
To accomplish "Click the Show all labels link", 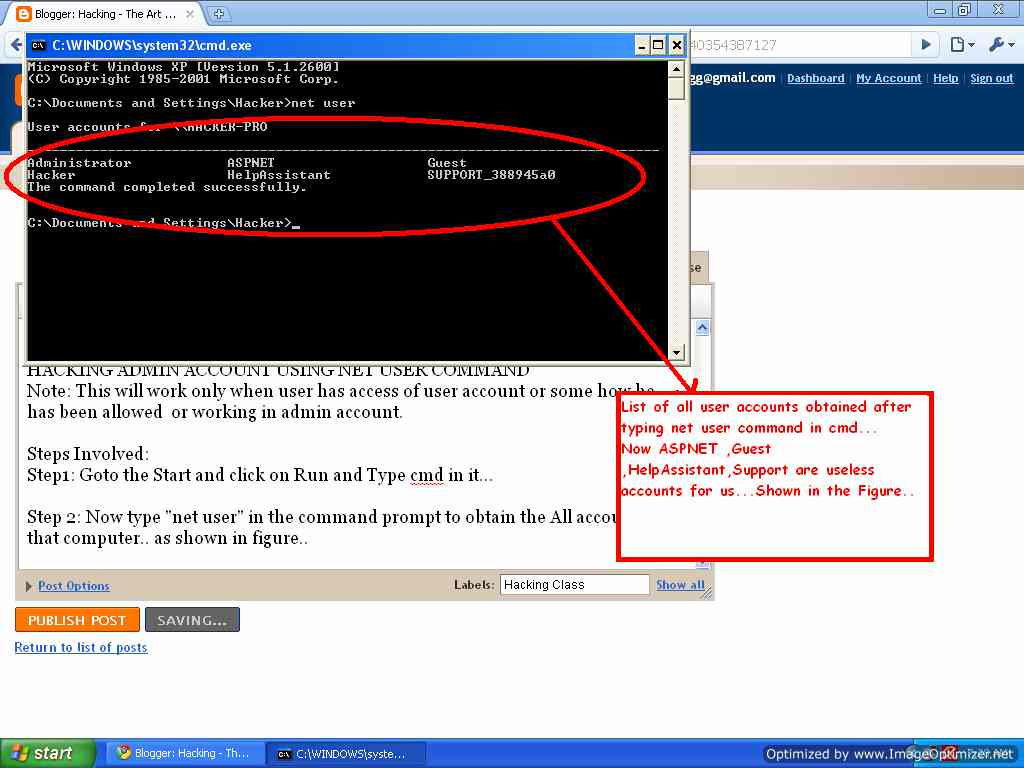I will [680, 585].
